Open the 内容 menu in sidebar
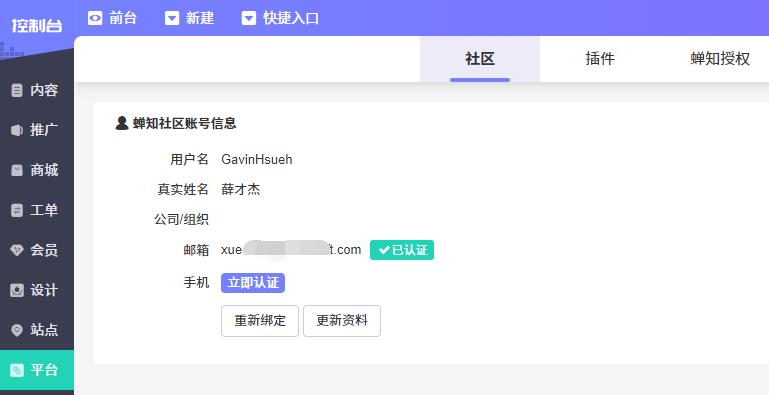This screenshot has width=769, height=395. click(x=37, y=90)
